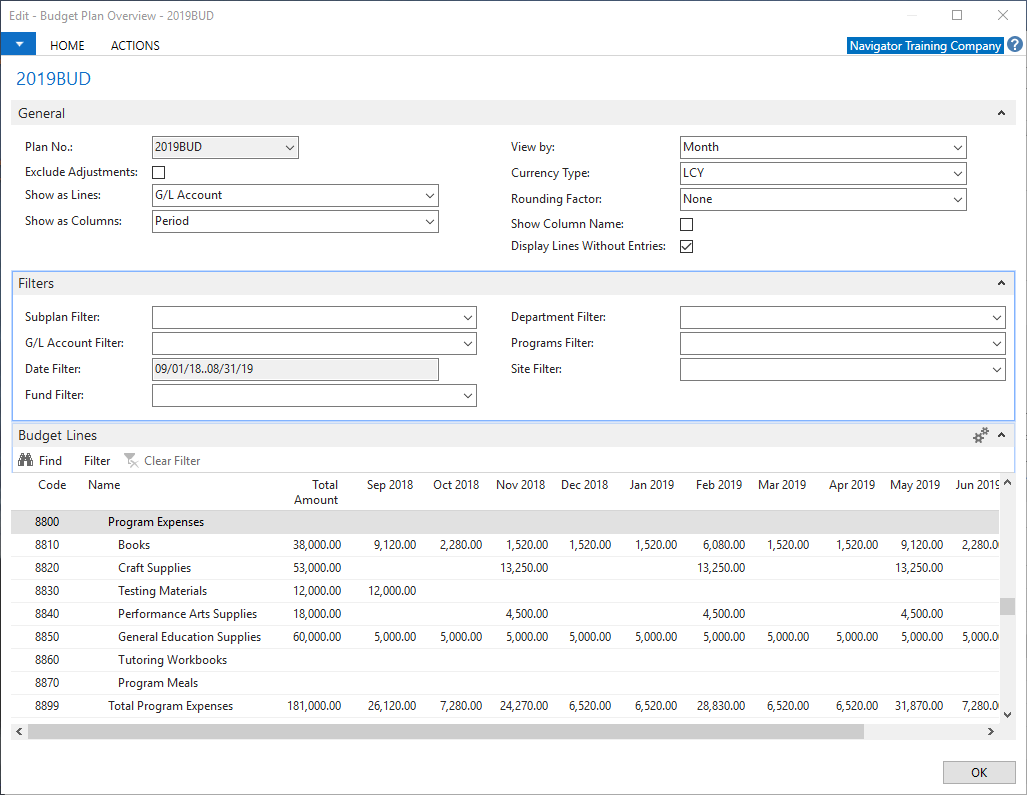The height and width of the screenshot is (795, 1027).
Task: Click the Find binoculars icon
Action: tap(26, 461)
